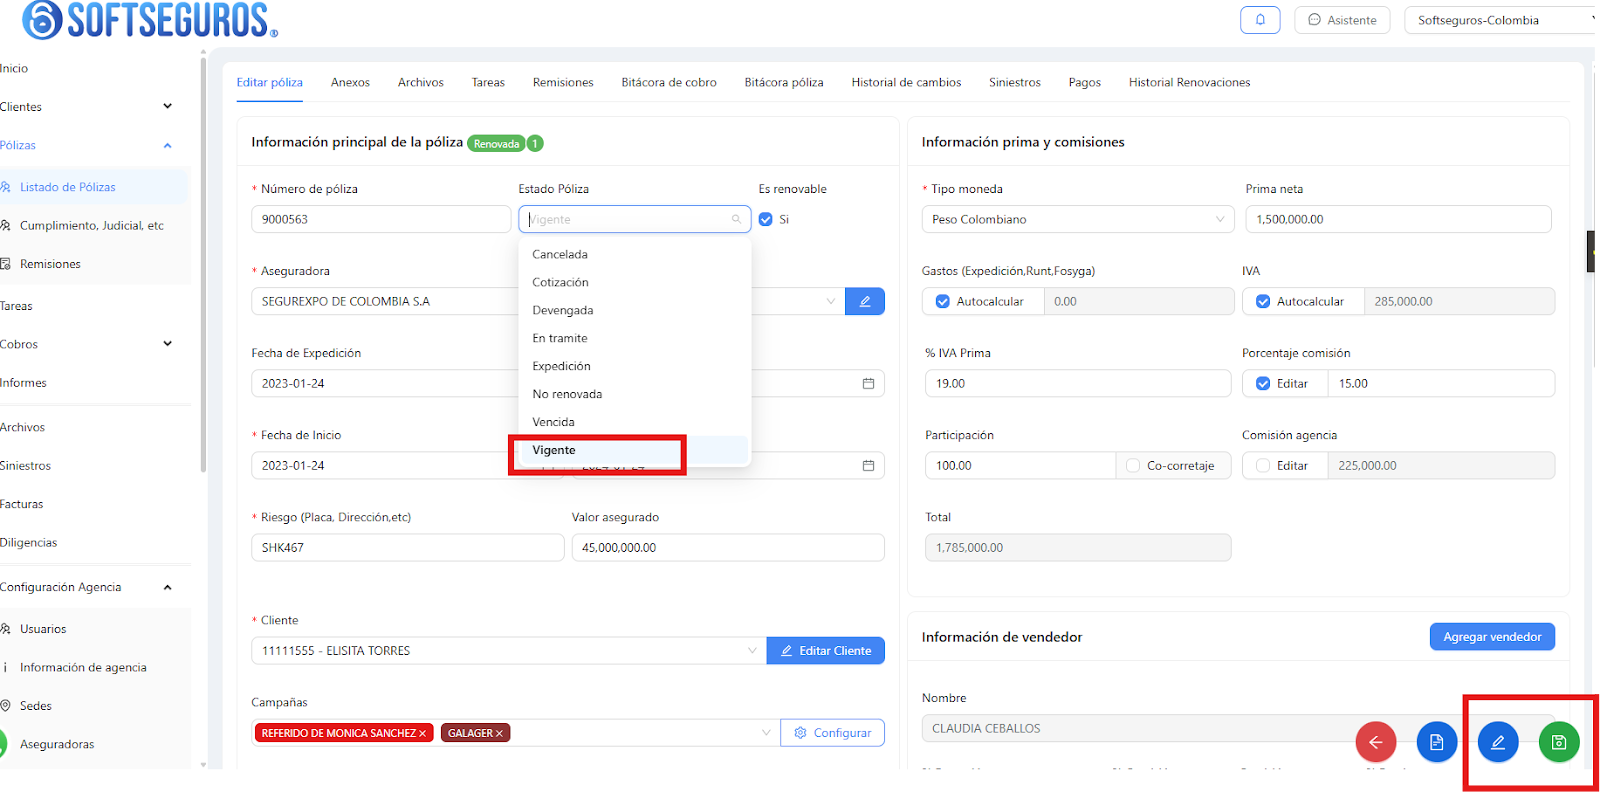Enable the Co-corretaje checkbox
The width and height of the screenshot is (1600, 792).
(x=1133, y=465)
